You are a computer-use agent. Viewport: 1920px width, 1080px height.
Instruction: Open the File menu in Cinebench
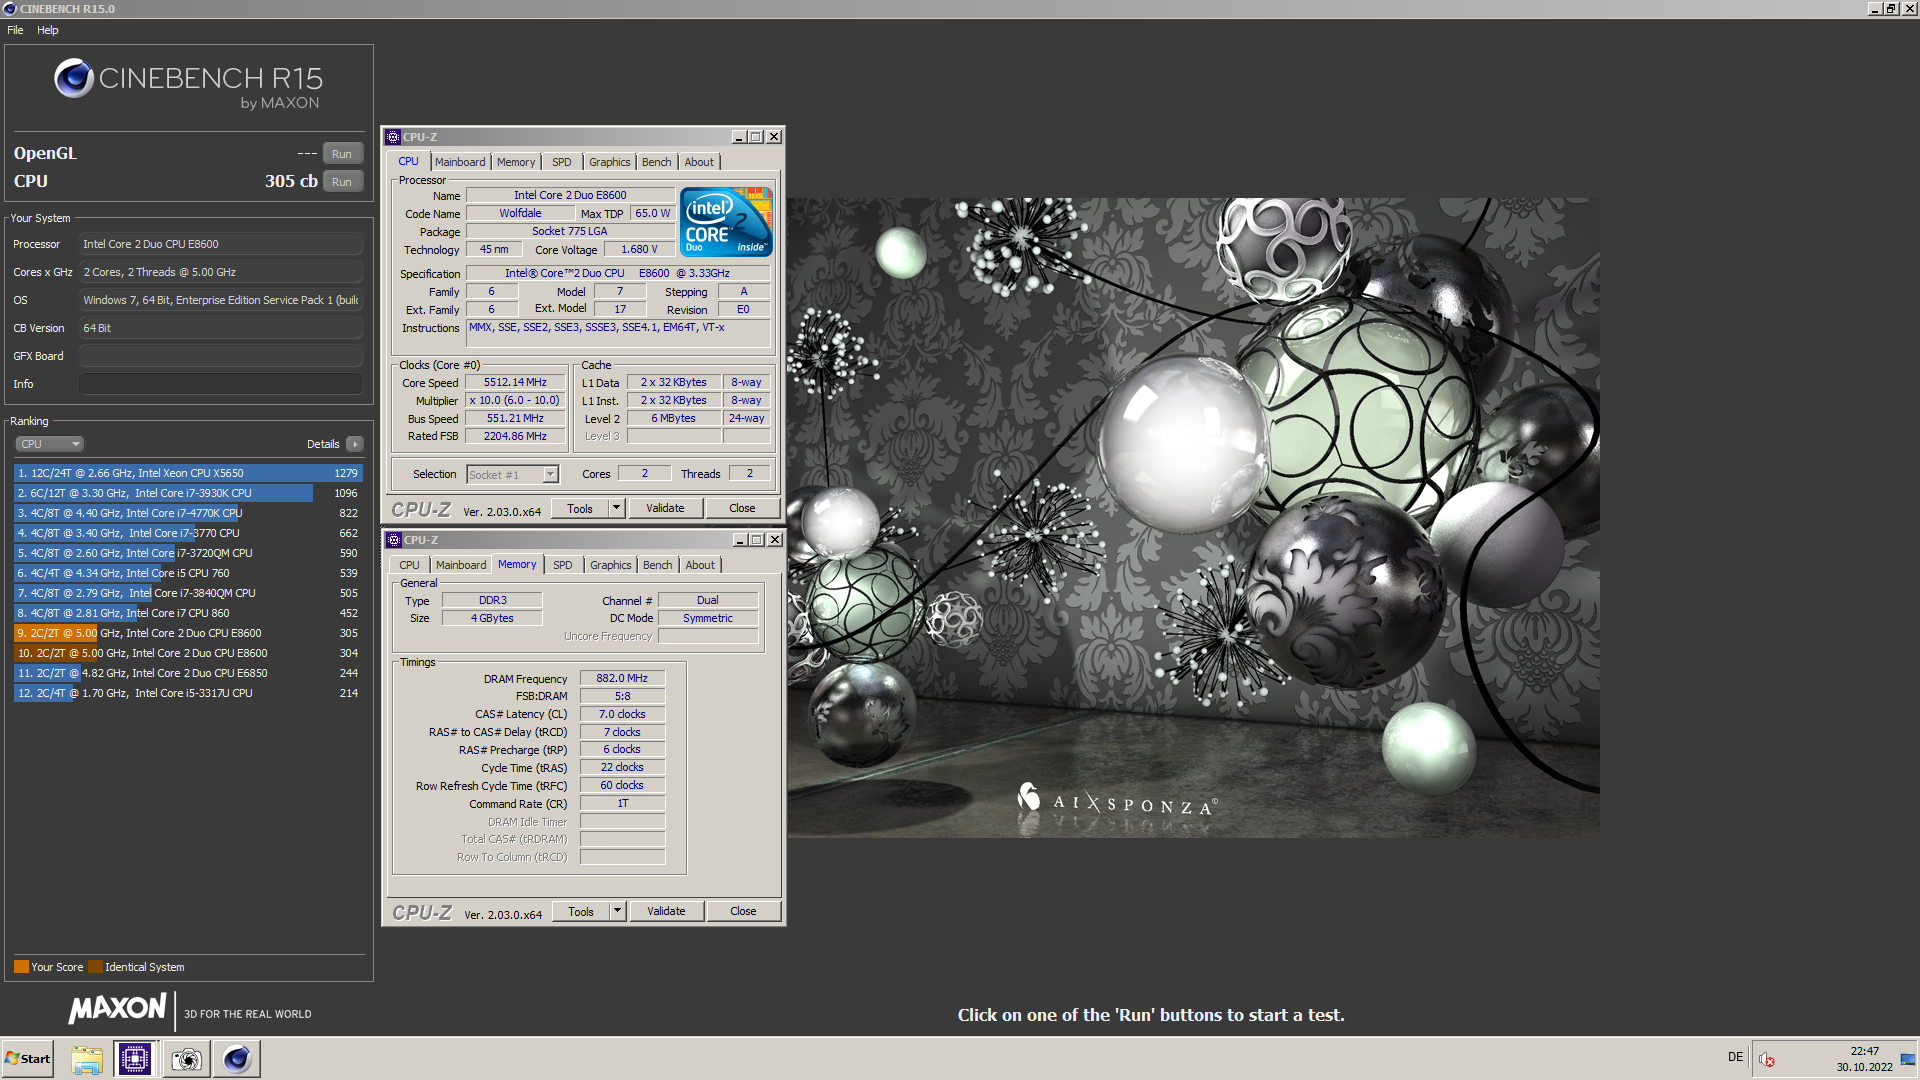pyautogui.click(x=15, y=30)
